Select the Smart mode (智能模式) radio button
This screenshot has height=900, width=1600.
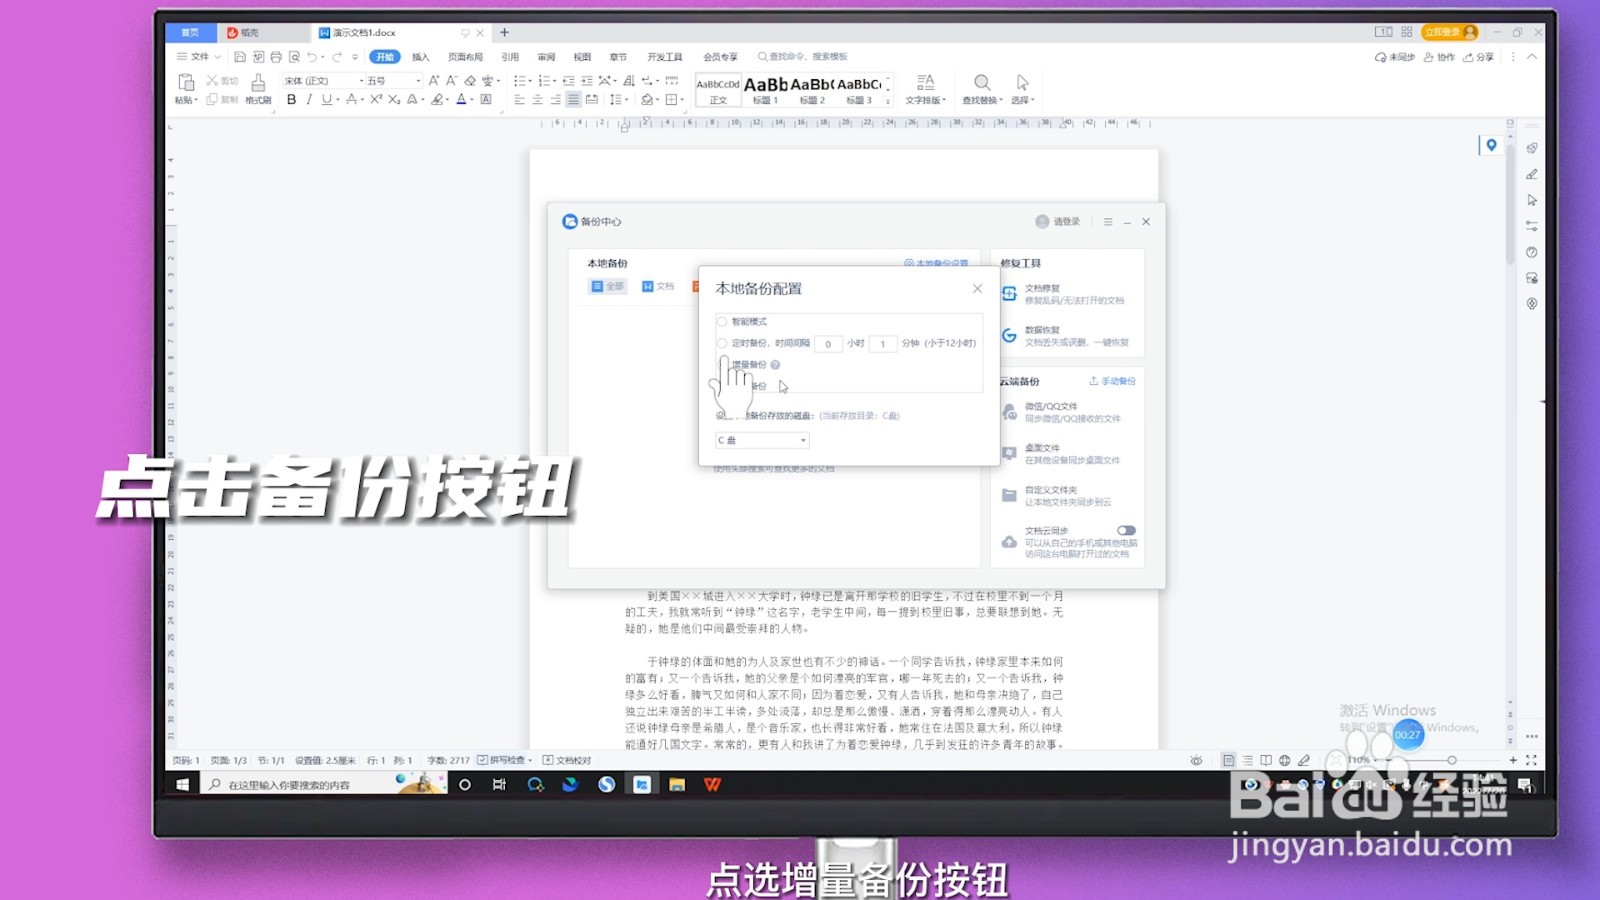(x=722, y=321)
